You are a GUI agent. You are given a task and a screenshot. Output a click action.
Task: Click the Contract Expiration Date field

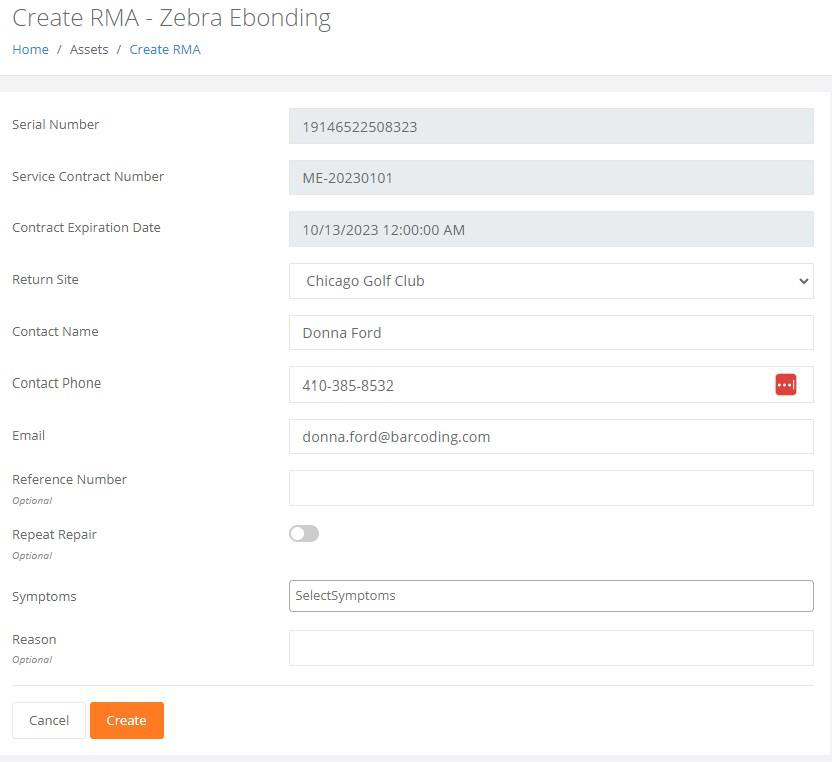pyautogui.click(x=551, y=229)
